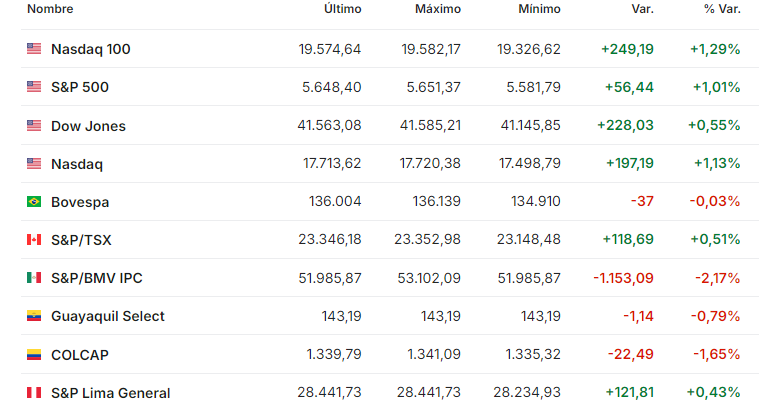
Task: Open the Dow Jones index page
Action: pos(88,126)
